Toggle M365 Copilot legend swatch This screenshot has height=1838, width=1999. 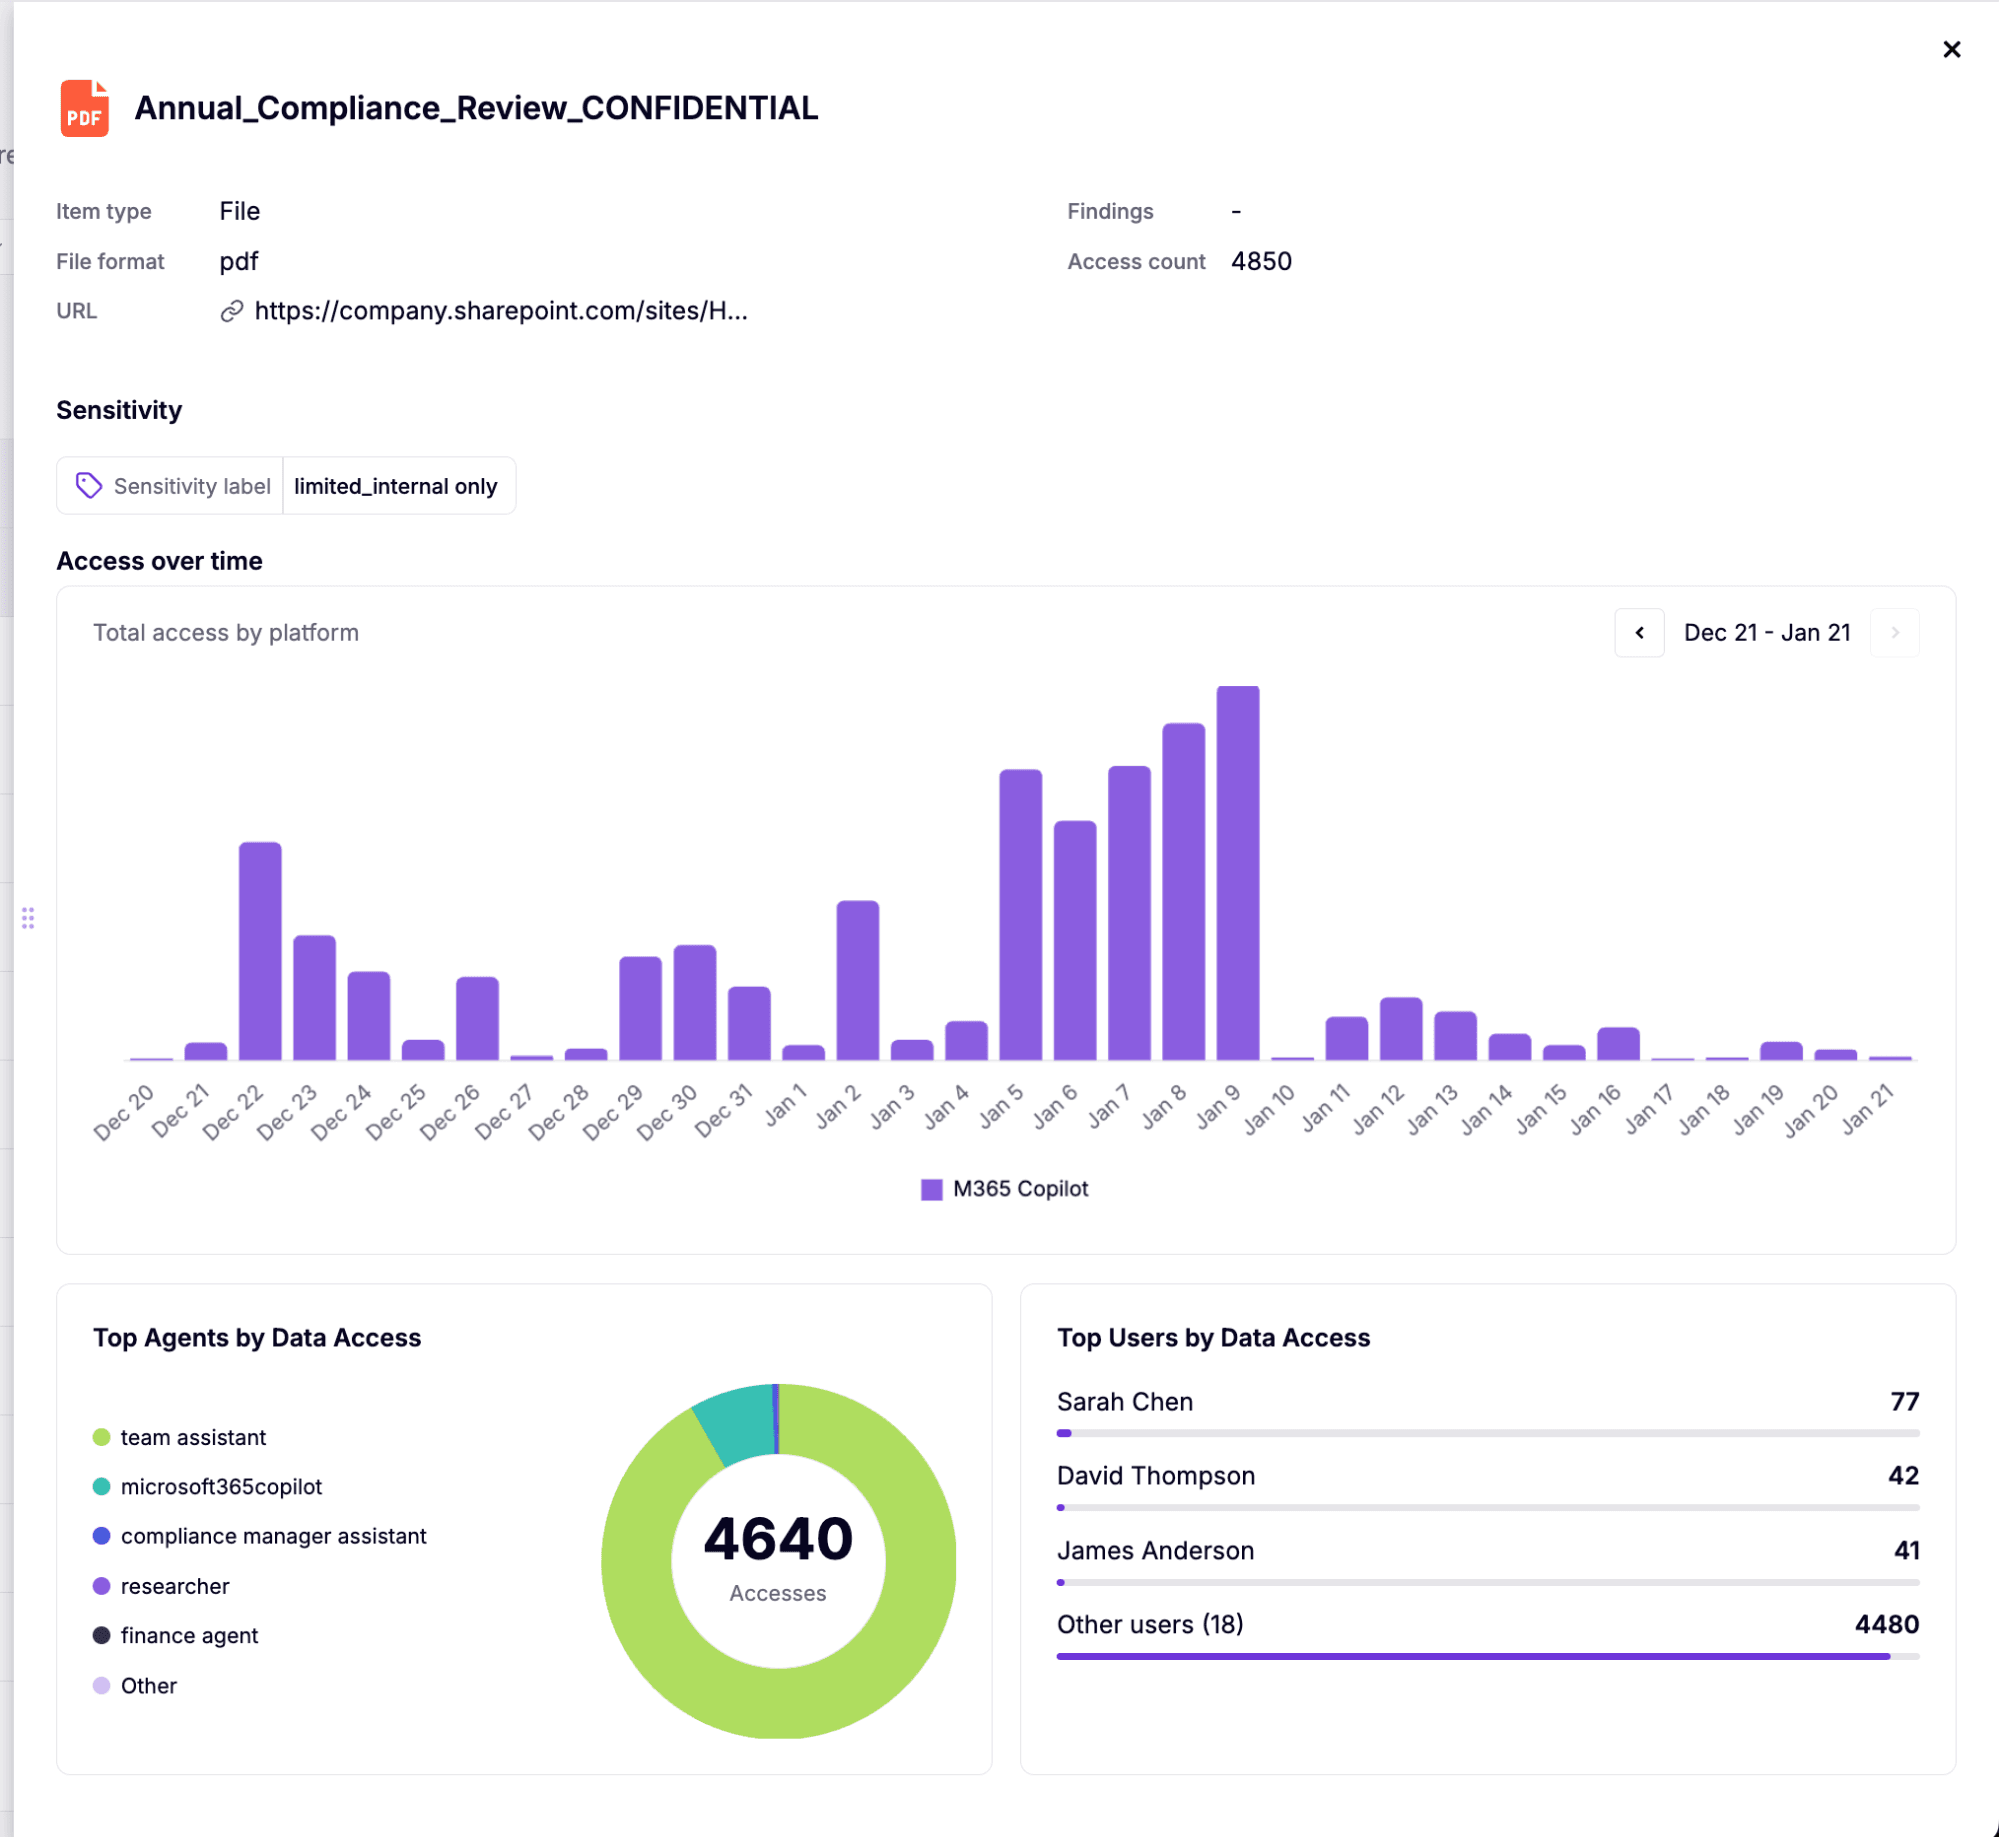(x=931, y=1189)
